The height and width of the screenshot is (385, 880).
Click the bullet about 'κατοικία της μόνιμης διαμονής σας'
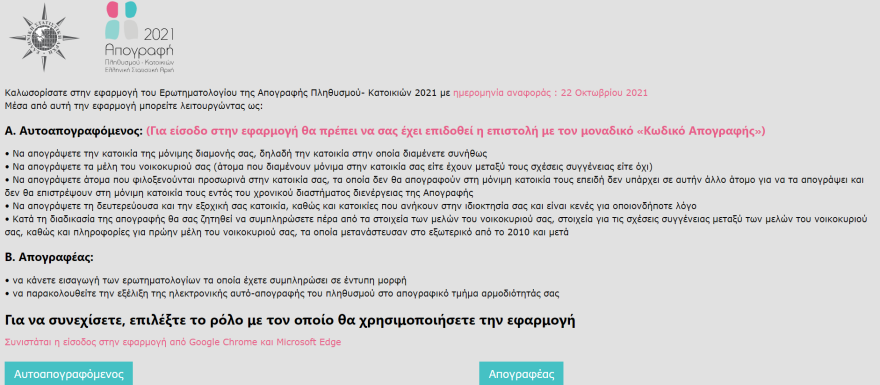[x=246, y=153]
